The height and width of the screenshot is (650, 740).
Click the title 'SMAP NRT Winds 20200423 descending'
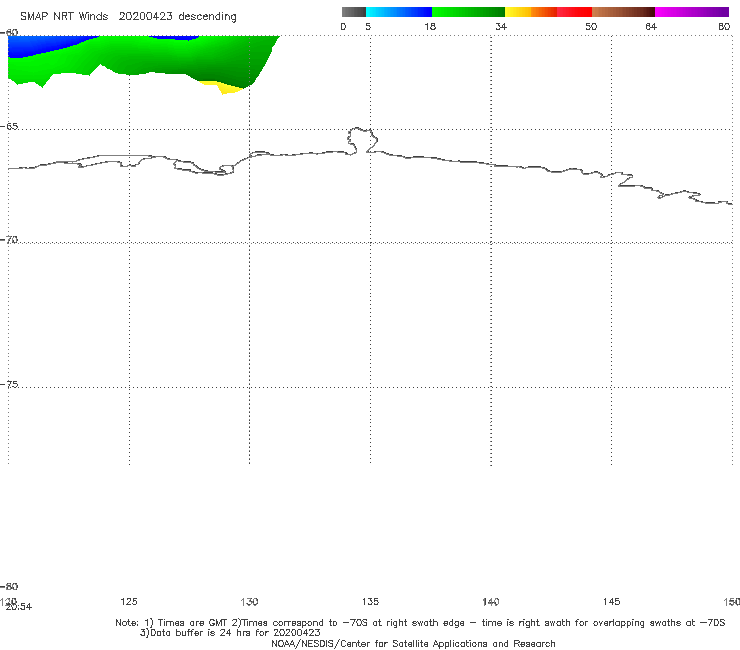coord(128,17)
